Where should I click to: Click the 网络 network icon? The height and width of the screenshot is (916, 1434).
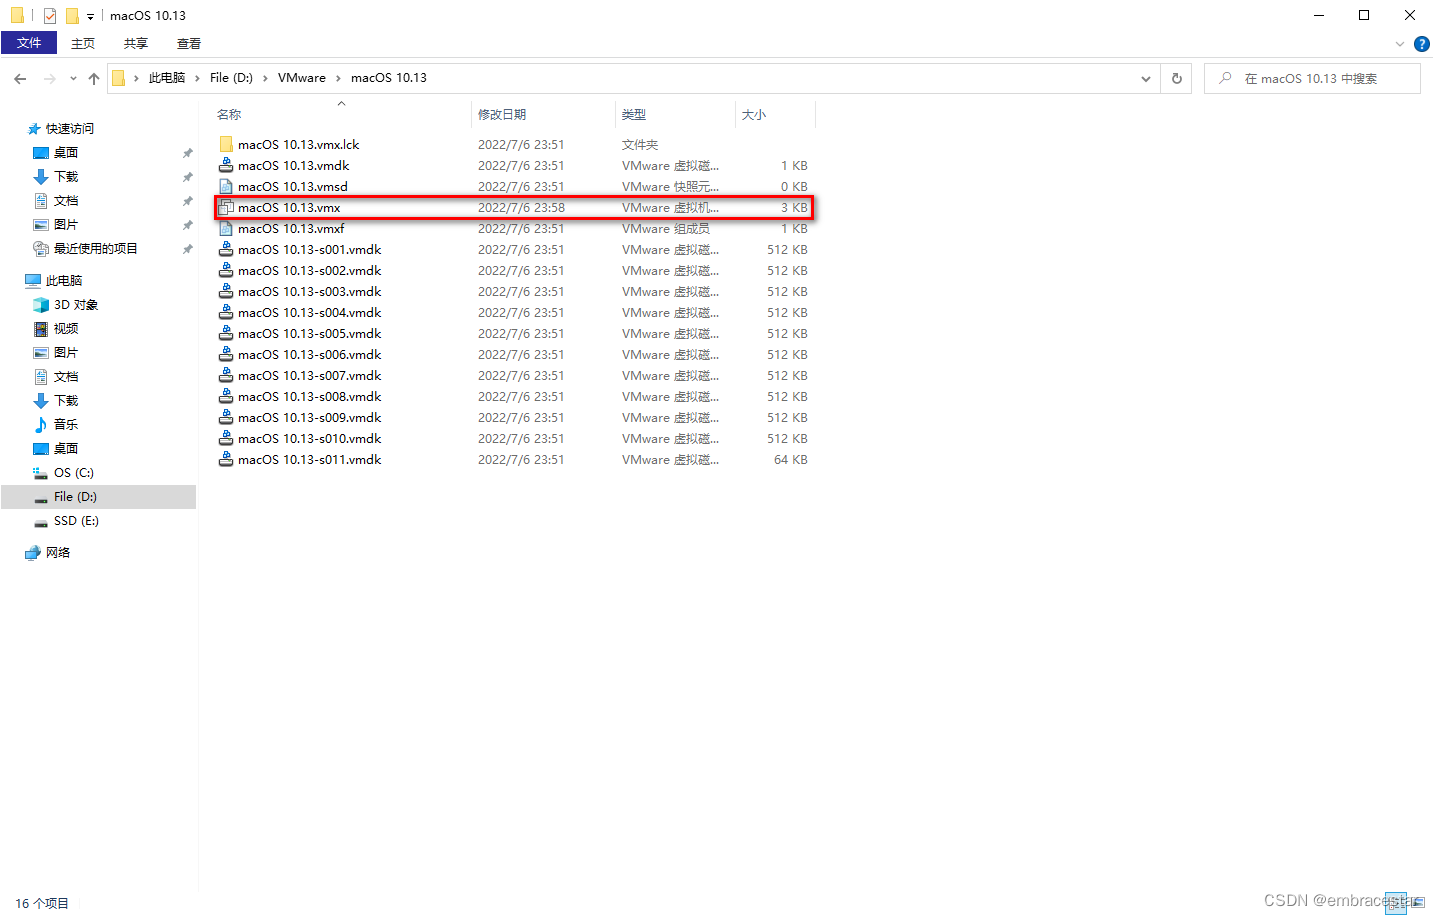click(33, 553)
